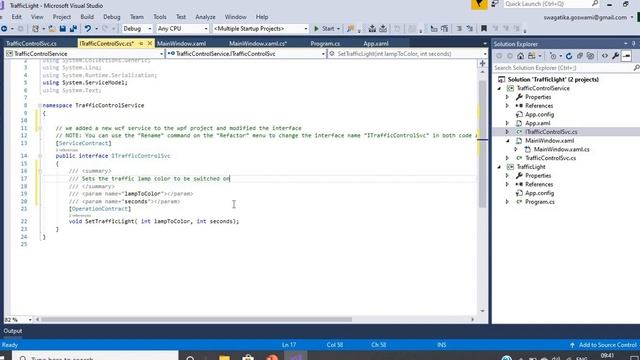This screenshot has width=640, height=360.
Task: Click the Home icon in Solution Explorer
Action: point(520,56)
